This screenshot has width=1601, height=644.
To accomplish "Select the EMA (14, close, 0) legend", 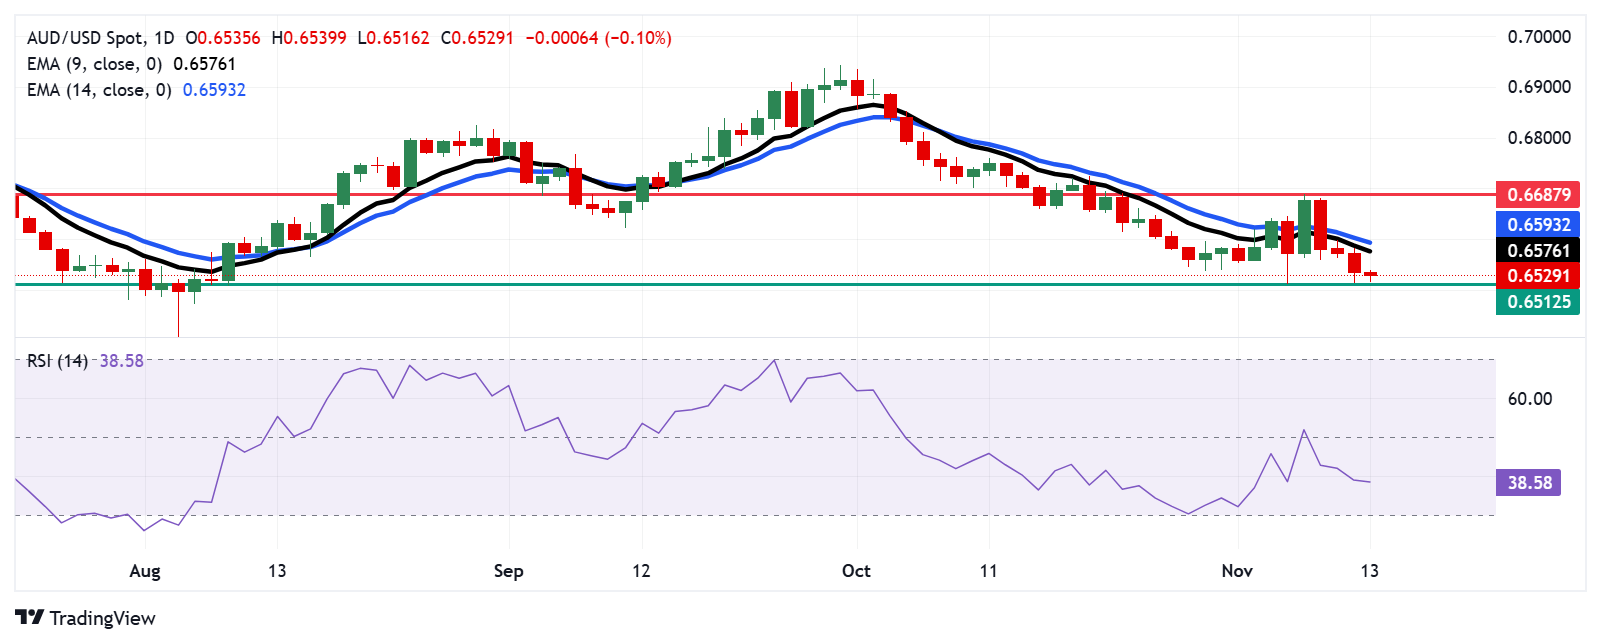I will (98, 90).
